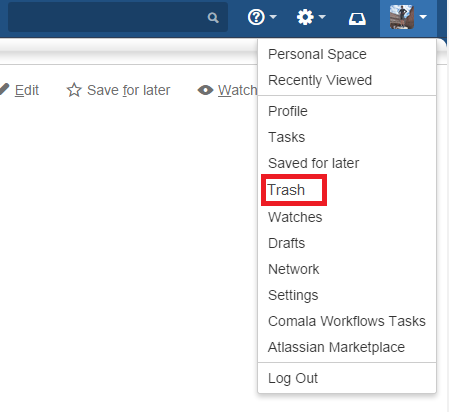
Task: Open Atlassian Marketplace menu entry
Action: pos(347,347)
